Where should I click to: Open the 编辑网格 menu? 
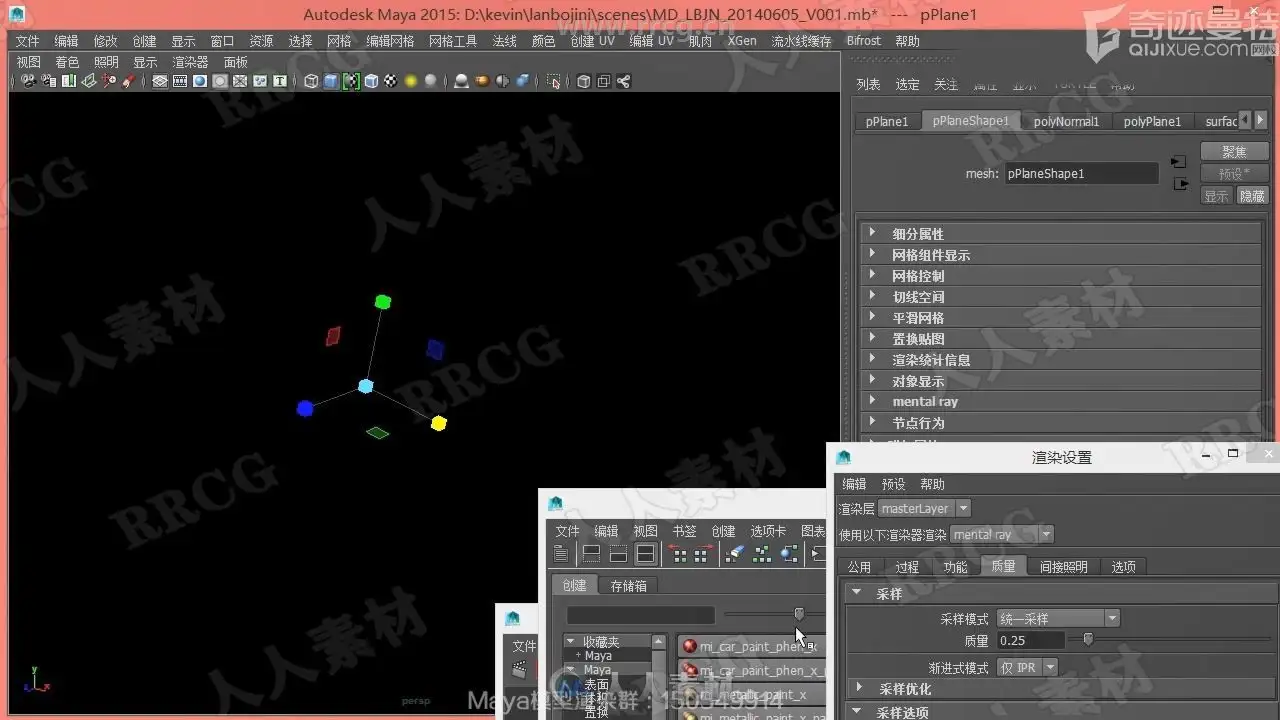tap(390, 41)
